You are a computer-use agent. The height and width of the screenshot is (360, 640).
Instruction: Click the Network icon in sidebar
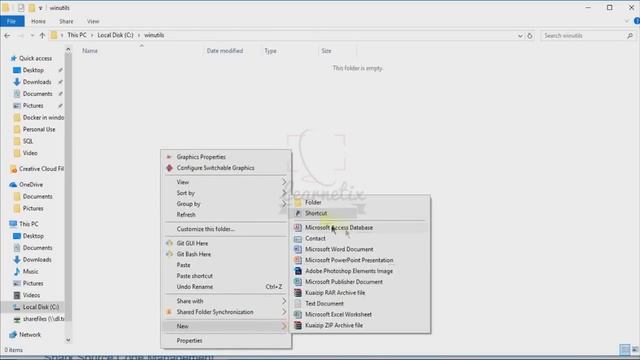[x=13, y=335]
